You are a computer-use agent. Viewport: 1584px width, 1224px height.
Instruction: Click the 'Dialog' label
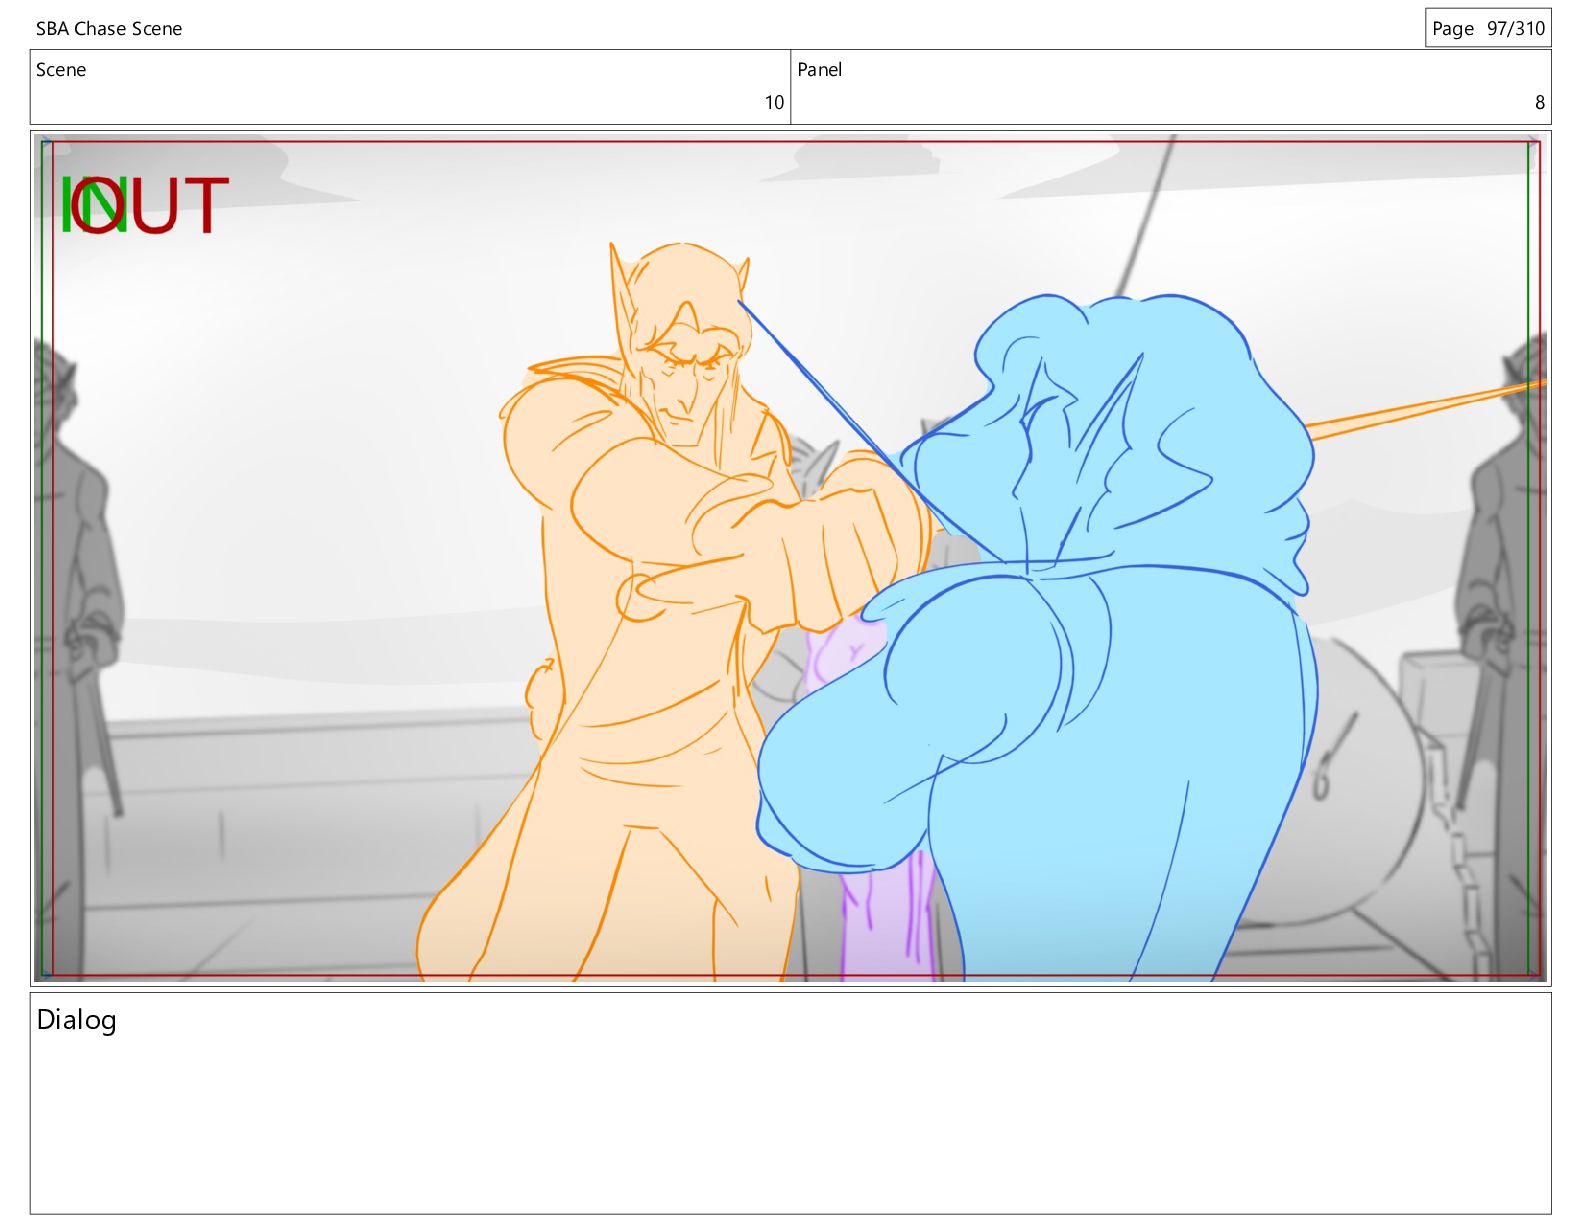[x=77, y=1020]
